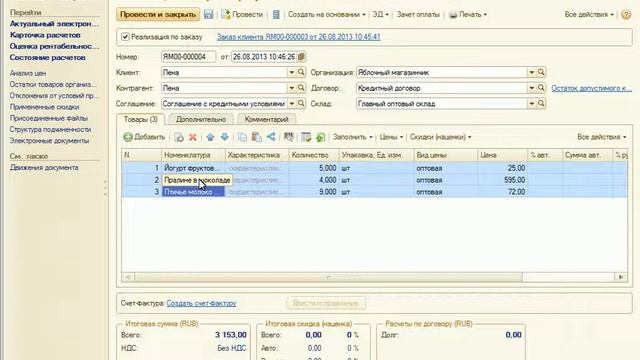Expand the Договор dropdown arrow
Viewport: 640px width, 360px height.
pos(531,88)
